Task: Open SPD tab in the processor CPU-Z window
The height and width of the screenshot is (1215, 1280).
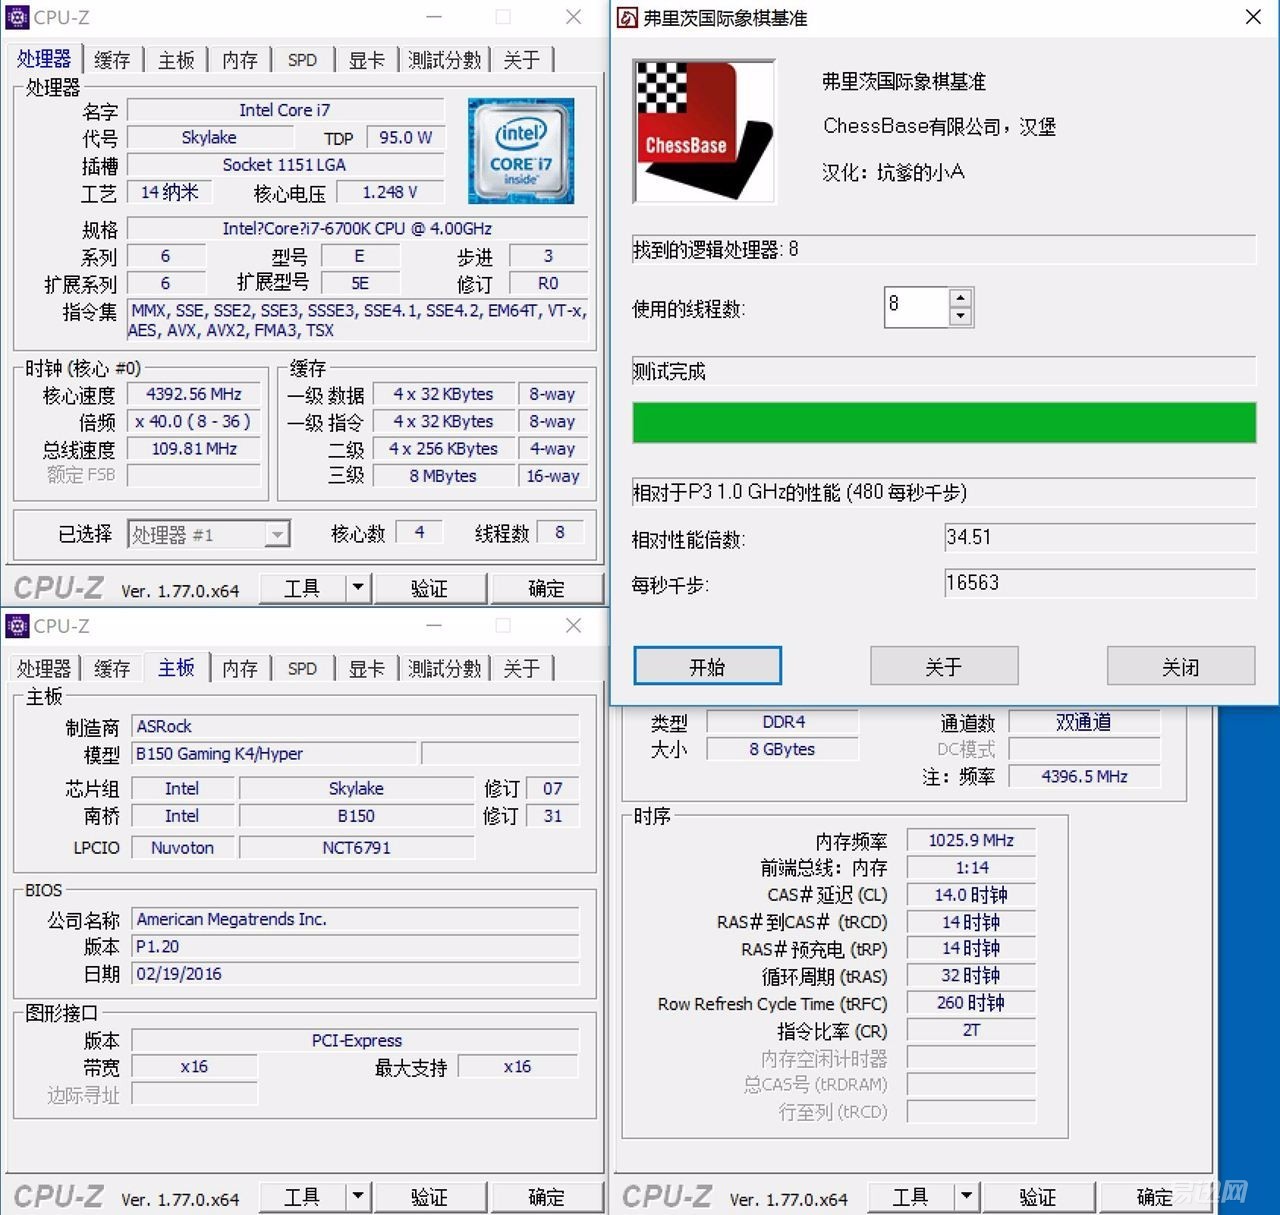Action: 302,60
